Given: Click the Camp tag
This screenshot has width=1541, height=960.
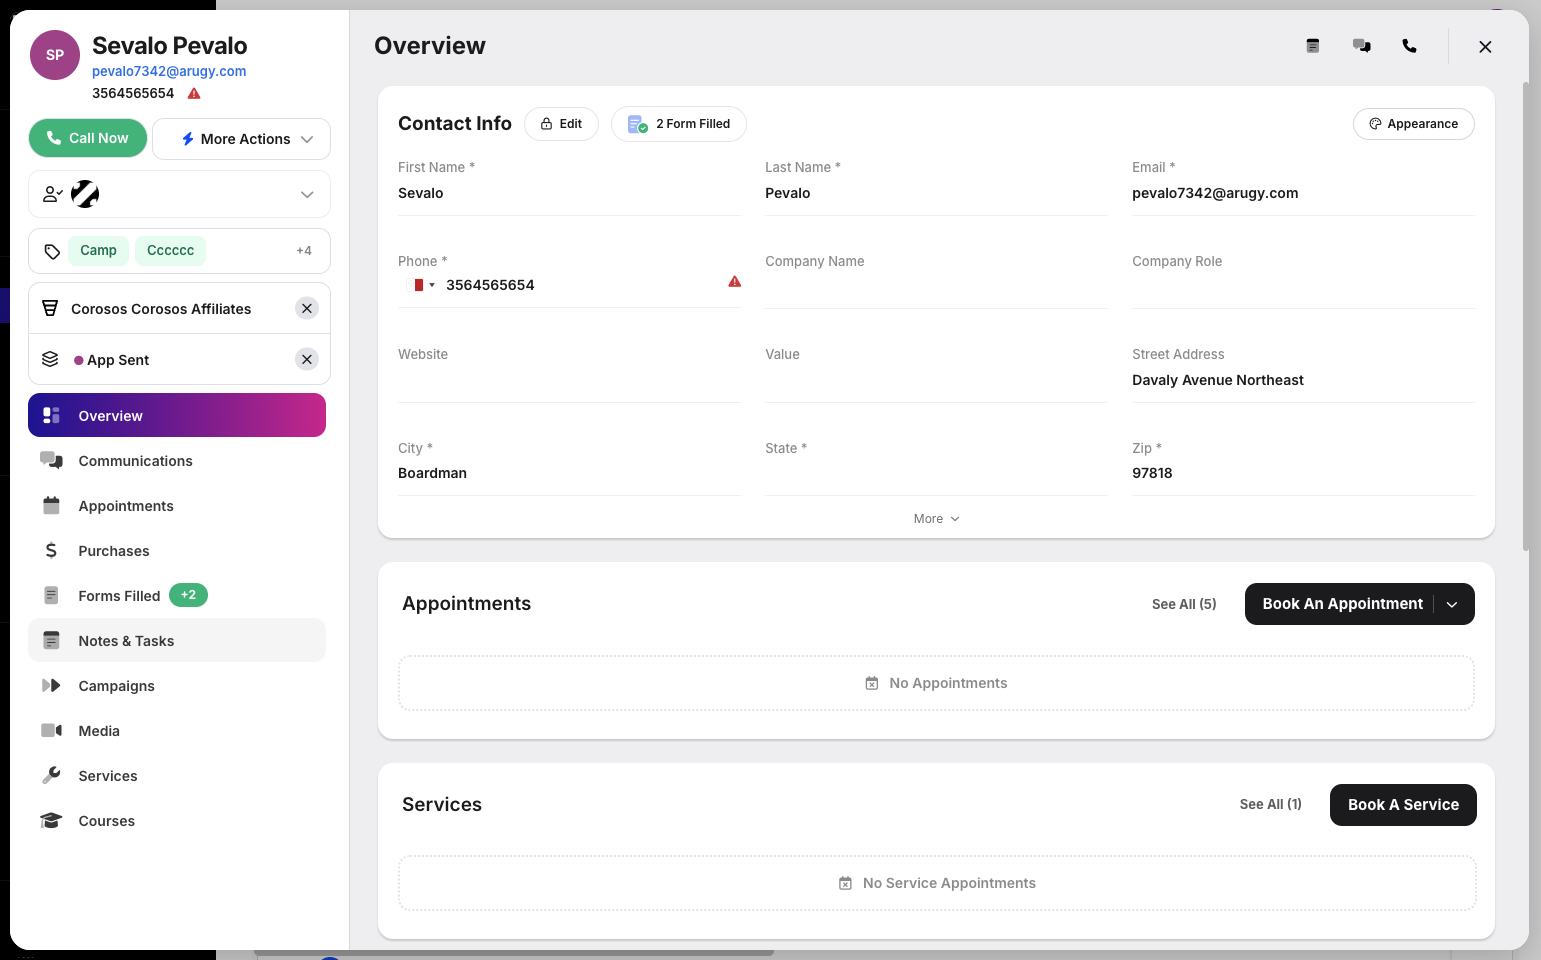Looking at the screenshot, I should point(99,251).
